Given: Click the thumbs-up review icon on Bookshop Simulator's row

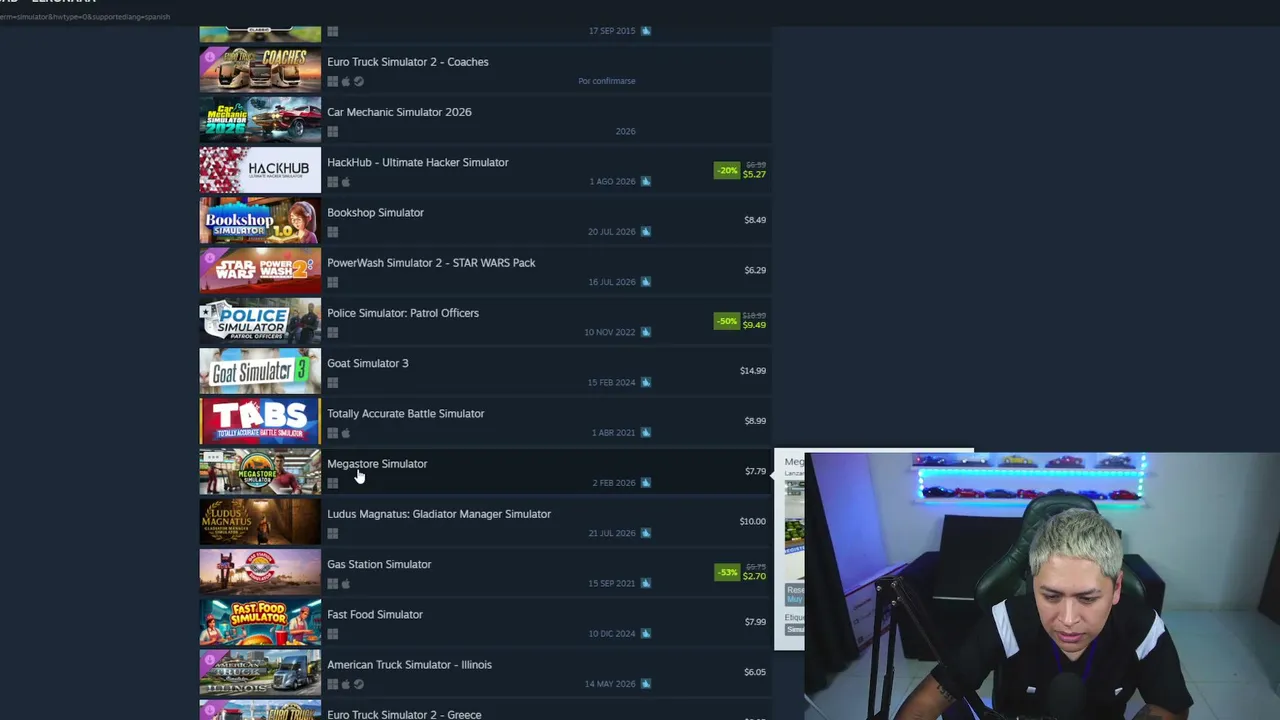Looking at the screenshot, I should 646,231.
